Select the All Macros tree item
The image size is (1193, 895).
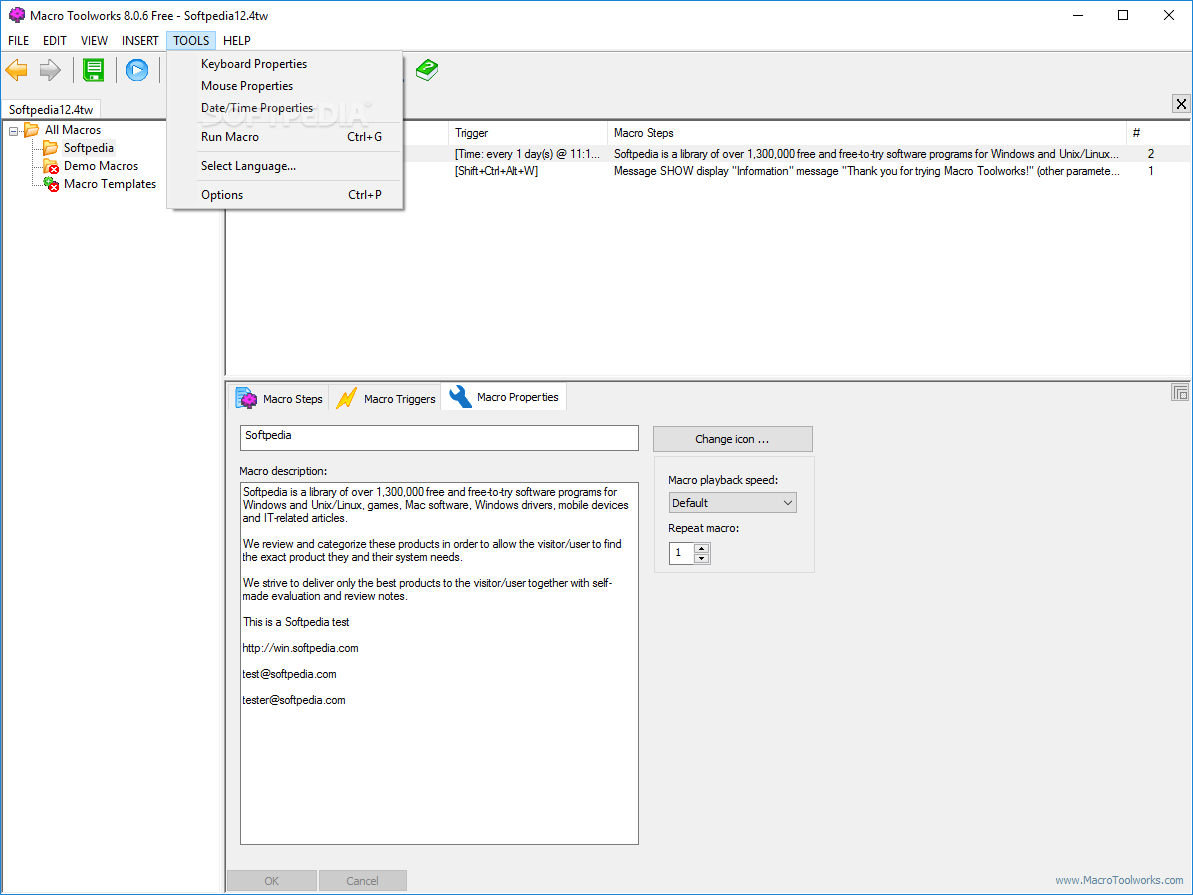click(73, 130)
